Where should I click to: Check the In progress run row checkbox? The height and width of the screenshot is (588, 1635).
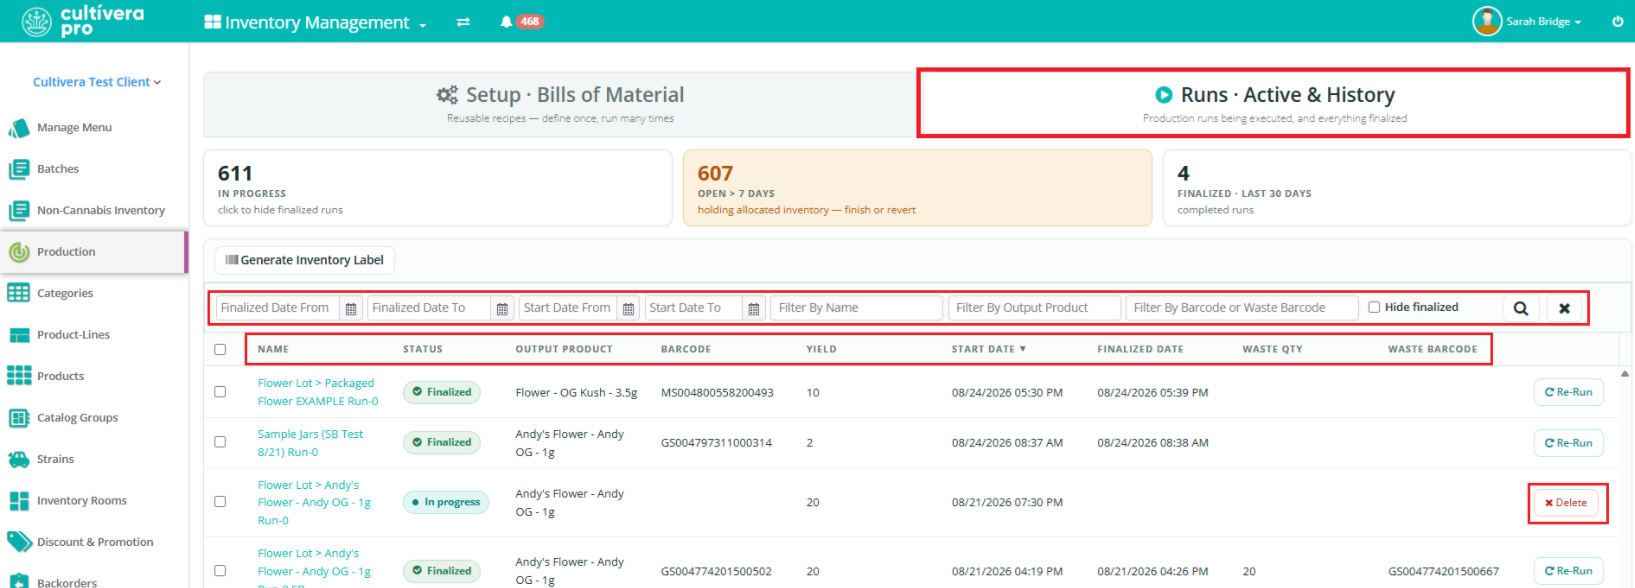(x=220, y=502)
